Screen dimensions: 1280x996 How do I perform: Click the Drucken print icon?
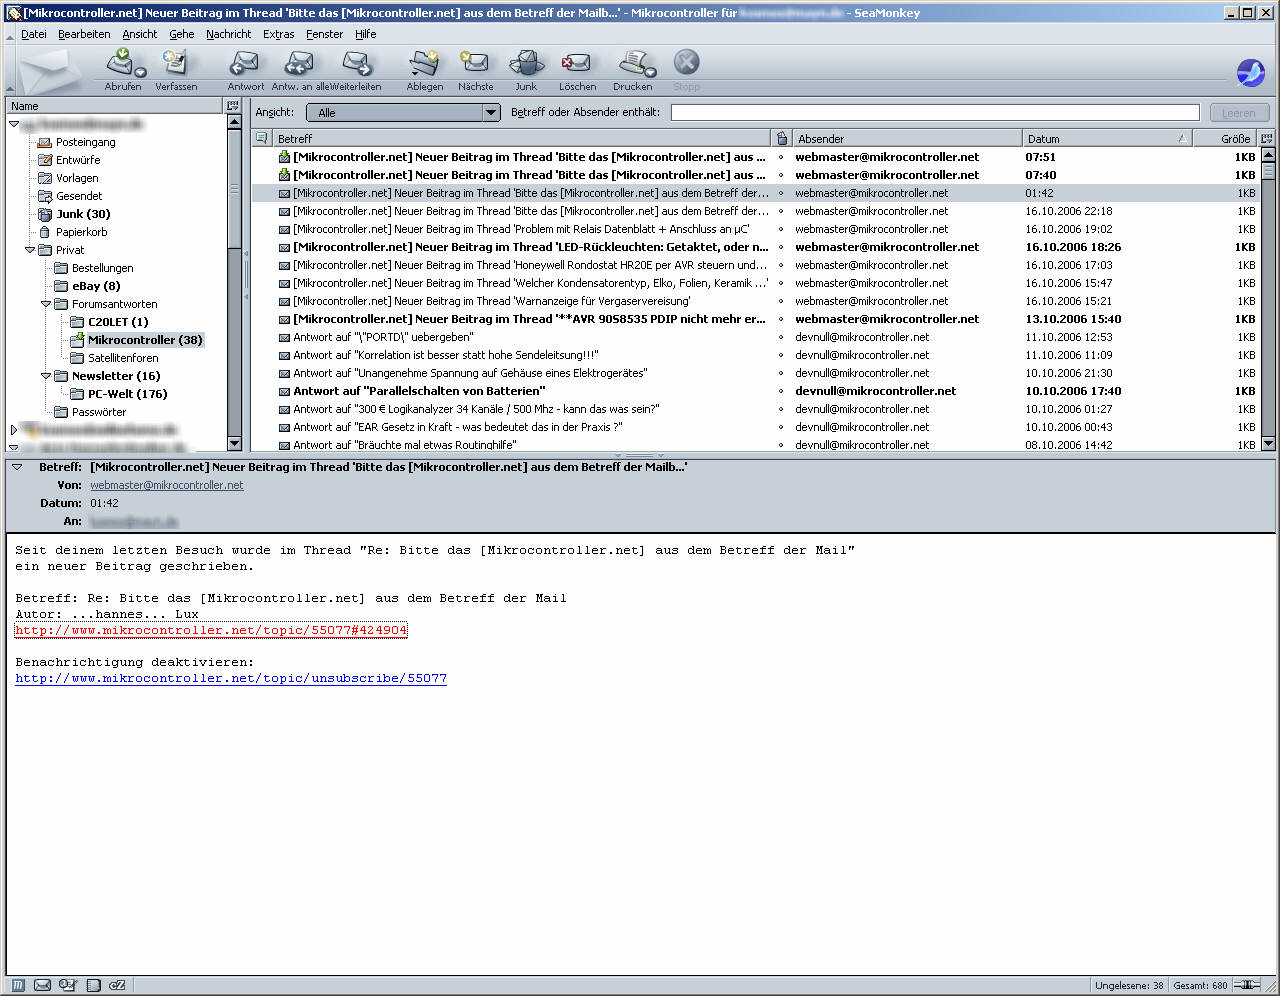[x=632, y=63]
